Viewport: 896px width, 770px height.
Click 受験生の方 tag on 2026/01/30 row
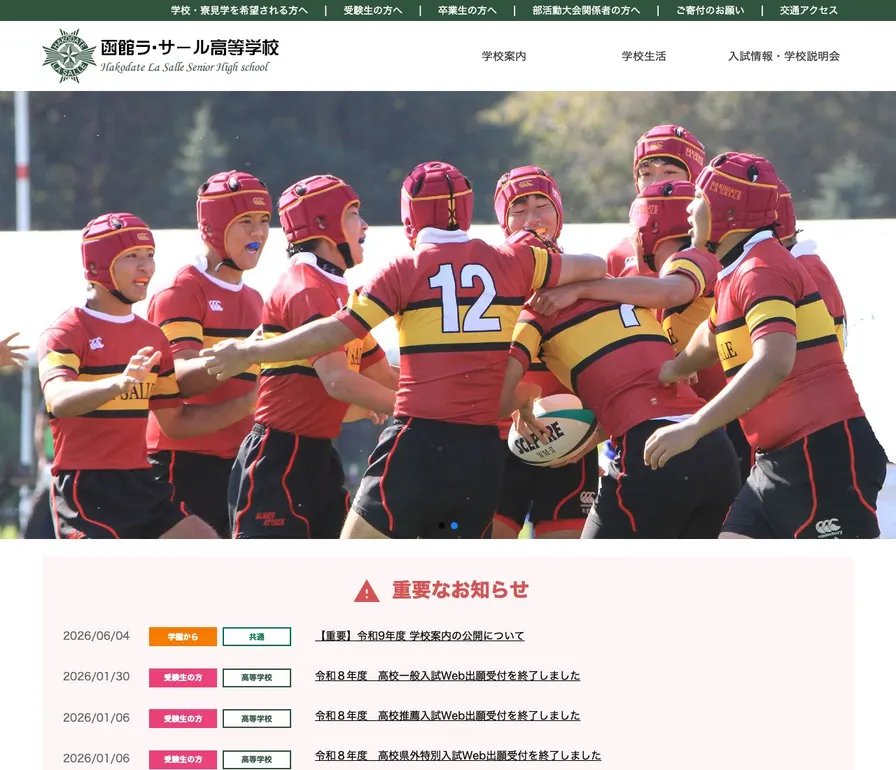coord(183,677)
